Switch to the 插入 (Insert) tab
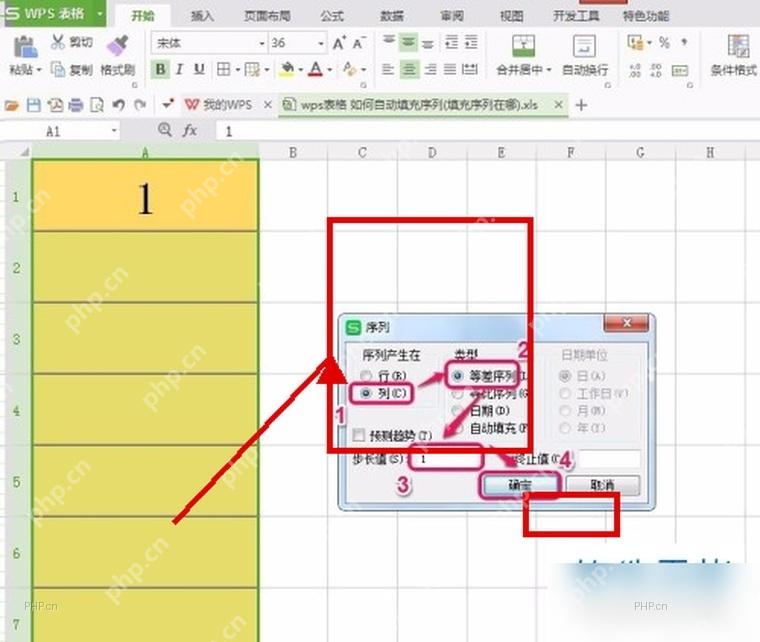Screen dimensions: 760x642 tap(202, 16)
